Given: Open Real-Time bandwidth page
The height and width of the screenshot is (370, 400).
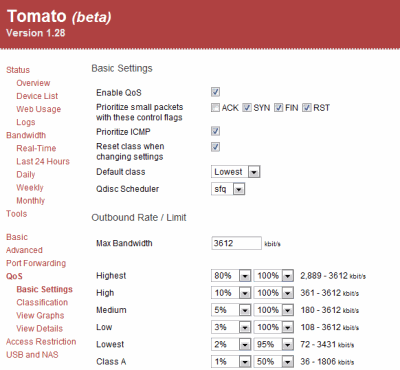Looking at the screenshot, I should point(36,148).
